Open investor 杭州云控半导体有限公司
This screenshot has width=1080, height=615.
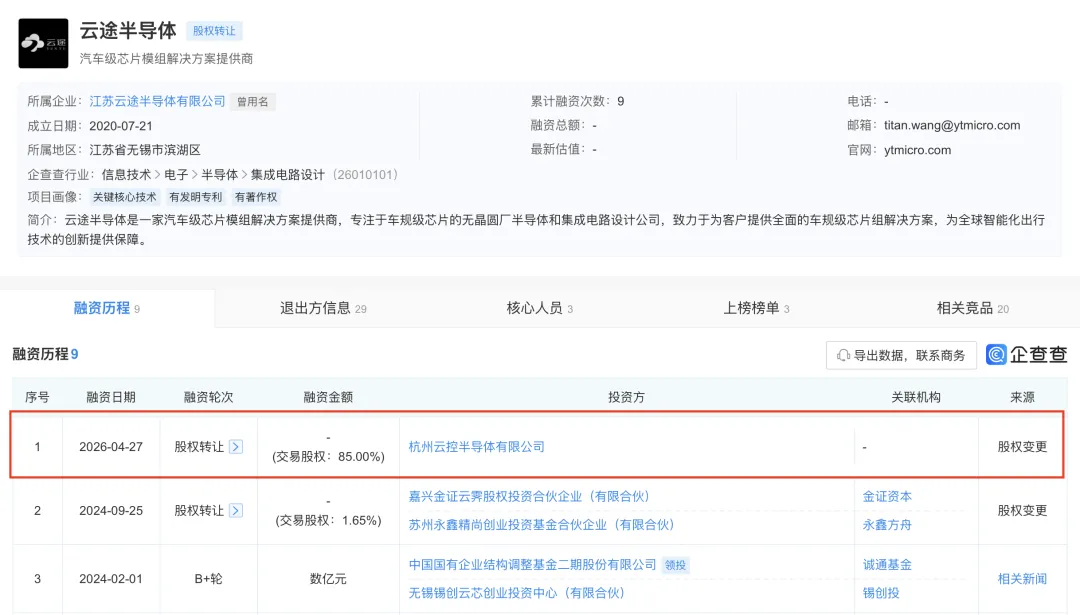point(477,447)
